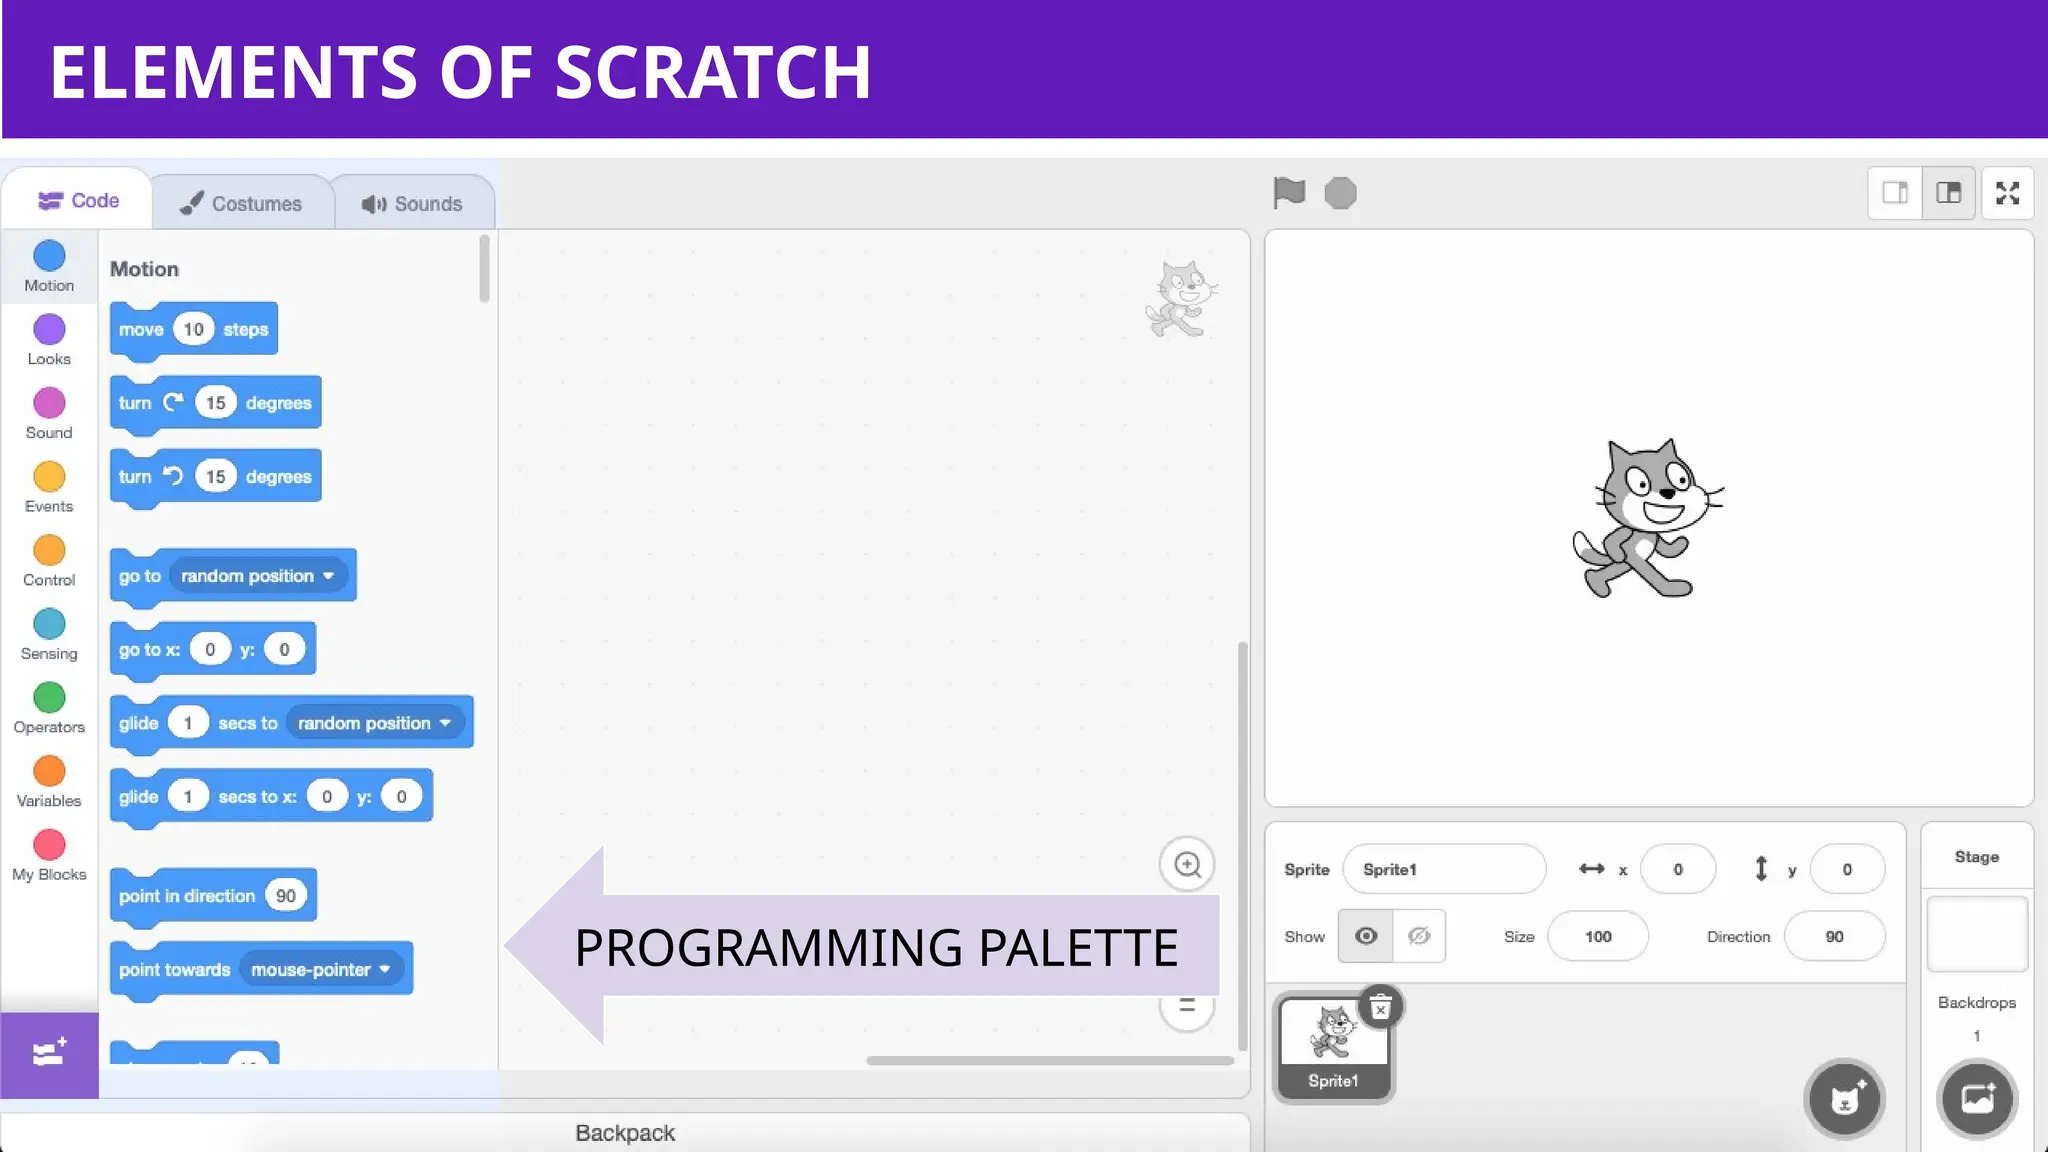Image resolution: width=2048 pixels, height=1152 pixels.
Task: Click the point in direction block
Action: click(x=213, y=896)
